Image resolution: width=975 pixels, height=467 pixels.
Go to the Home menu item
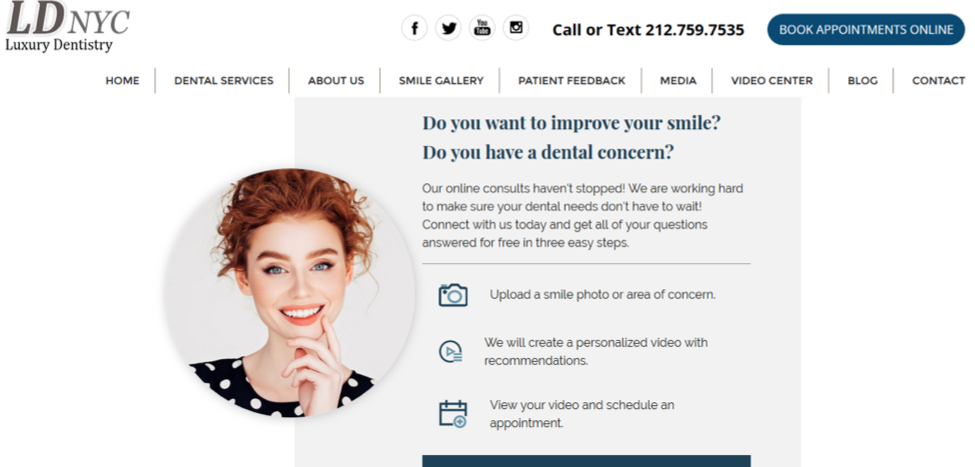tap(122, 81)
